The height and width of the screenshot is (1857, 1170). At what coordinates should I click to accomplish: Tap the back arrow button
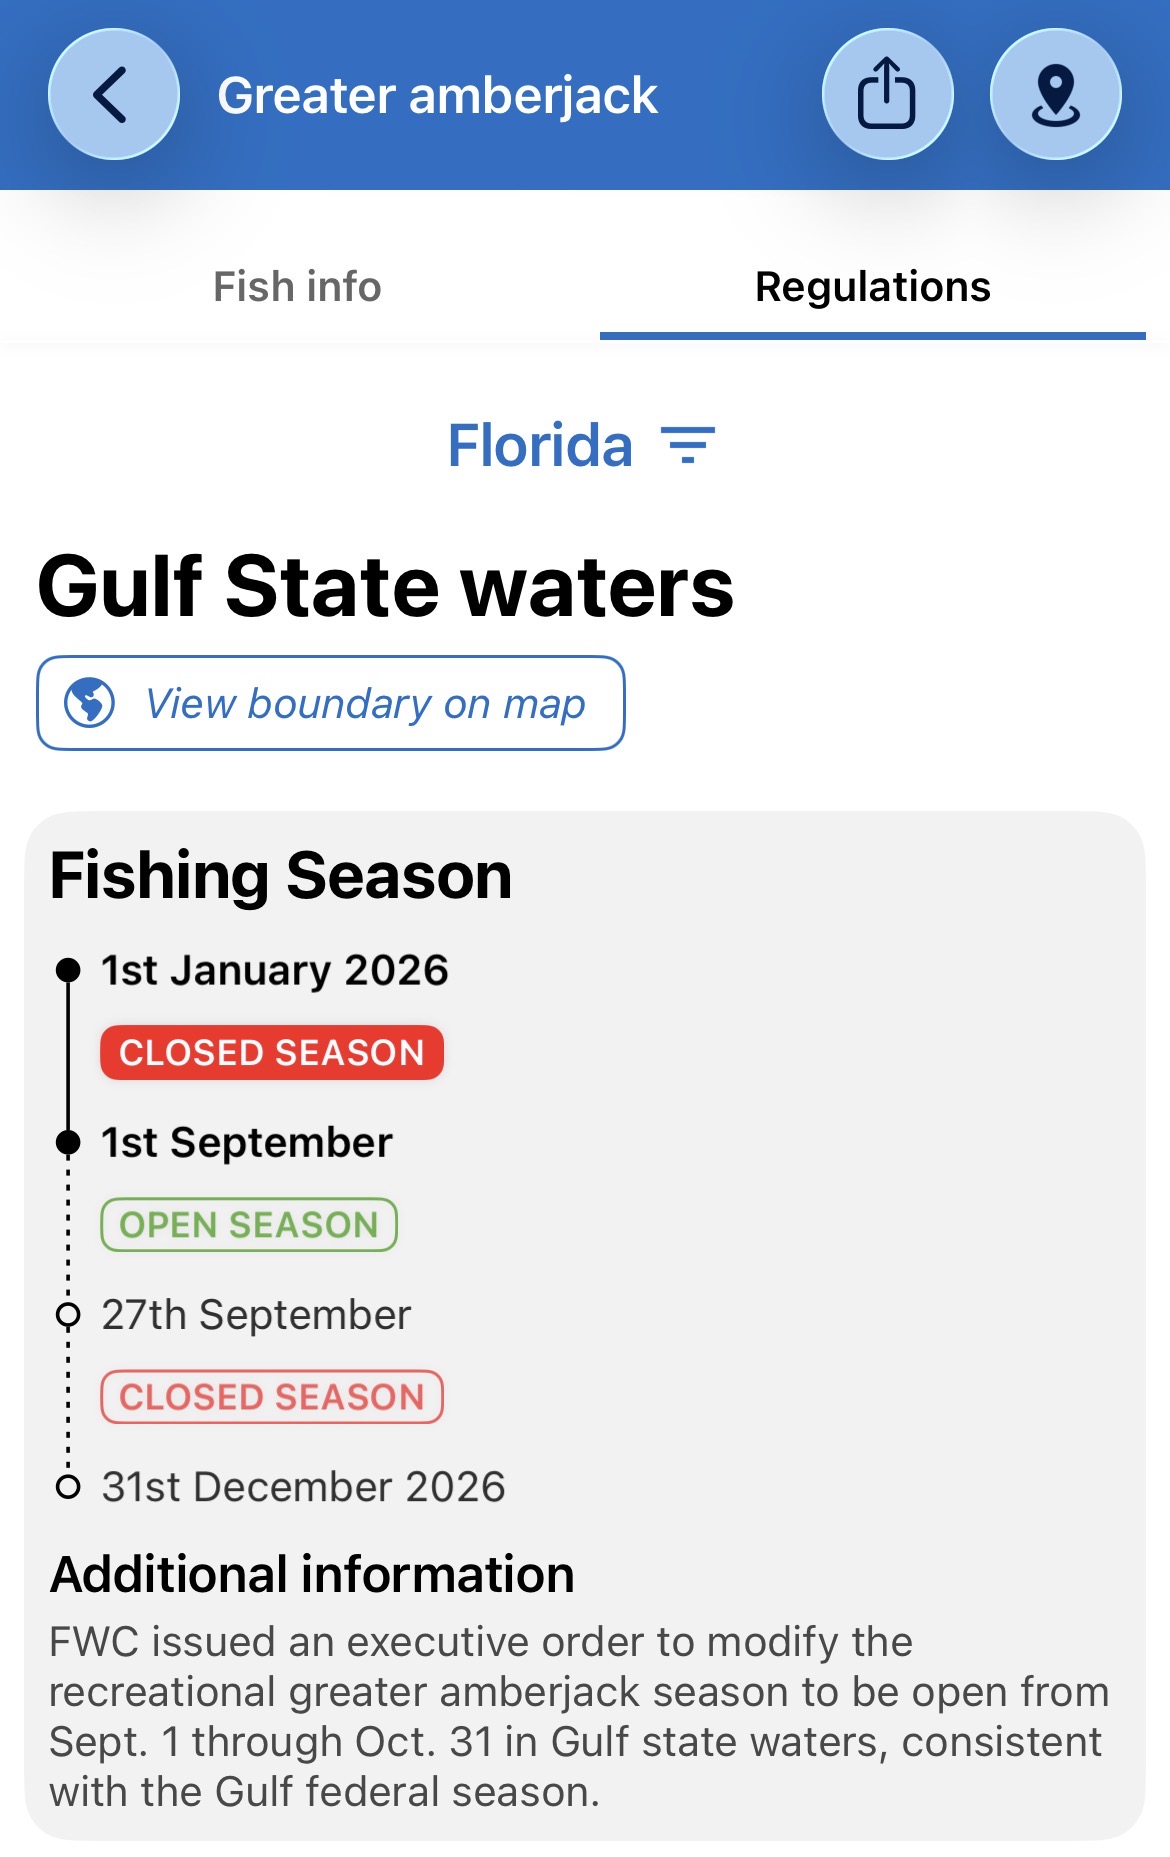click(x=114, y=94)
